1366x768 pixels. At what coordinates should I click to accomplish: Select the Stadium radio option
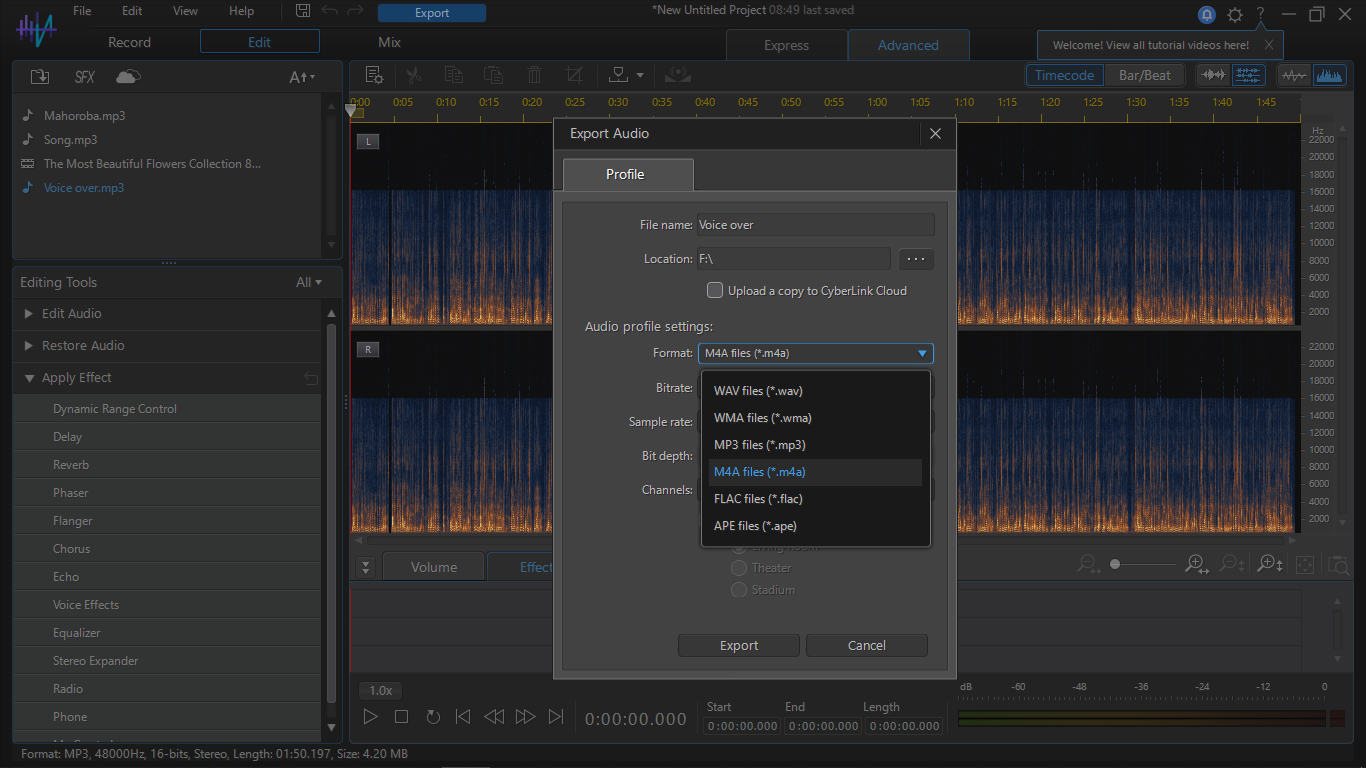(739, 590)
